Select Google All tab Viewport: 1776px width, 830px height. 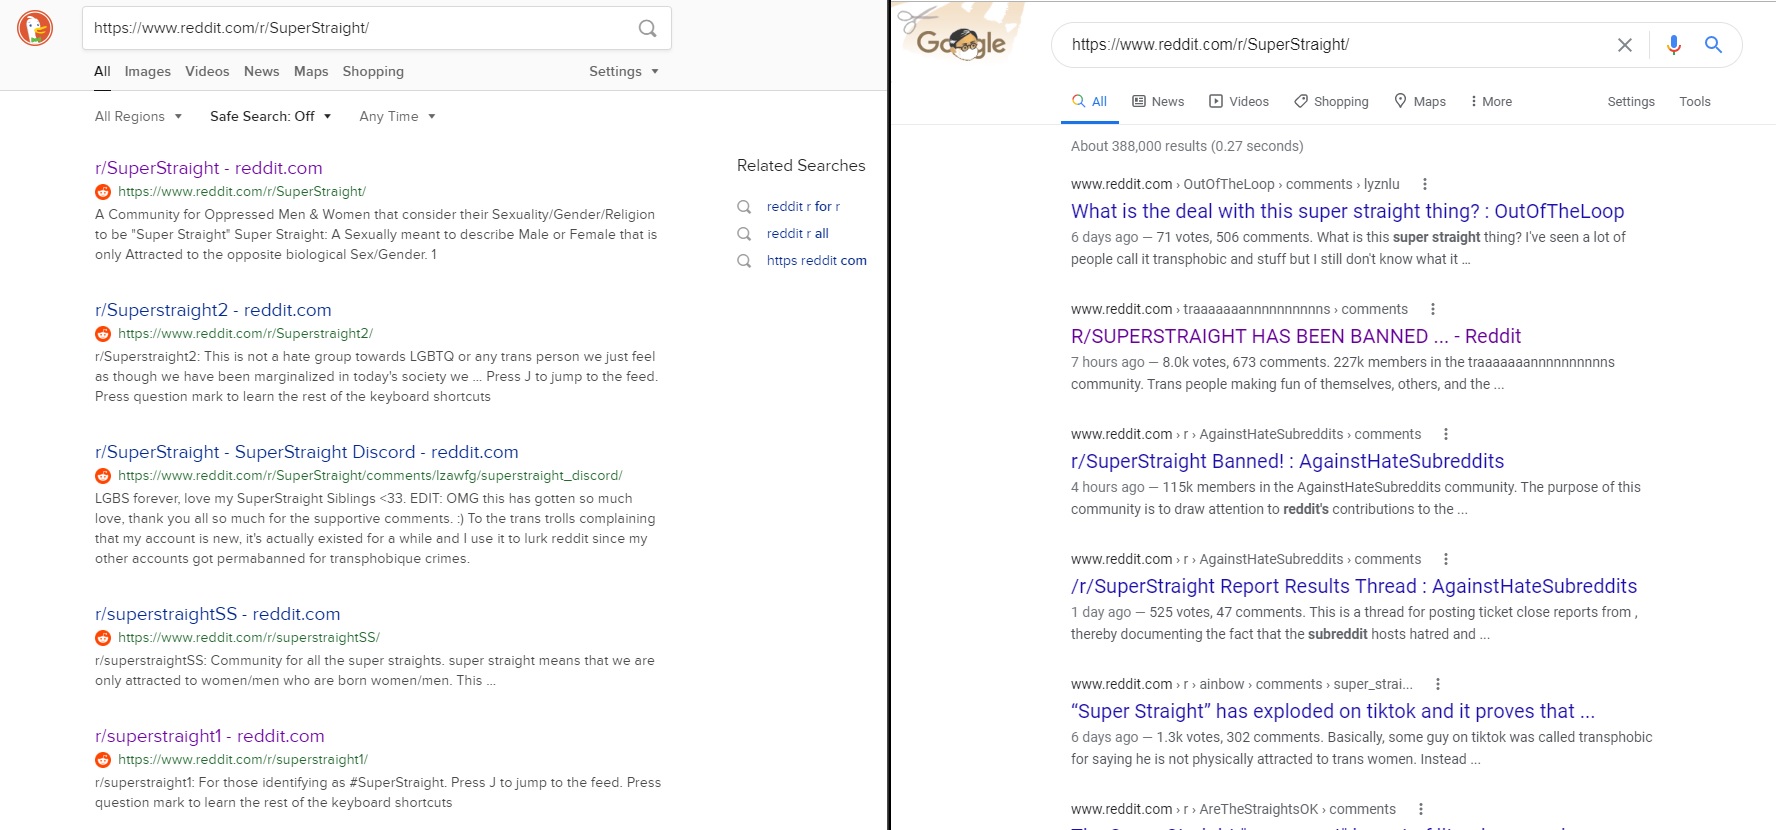(1089, 102)
